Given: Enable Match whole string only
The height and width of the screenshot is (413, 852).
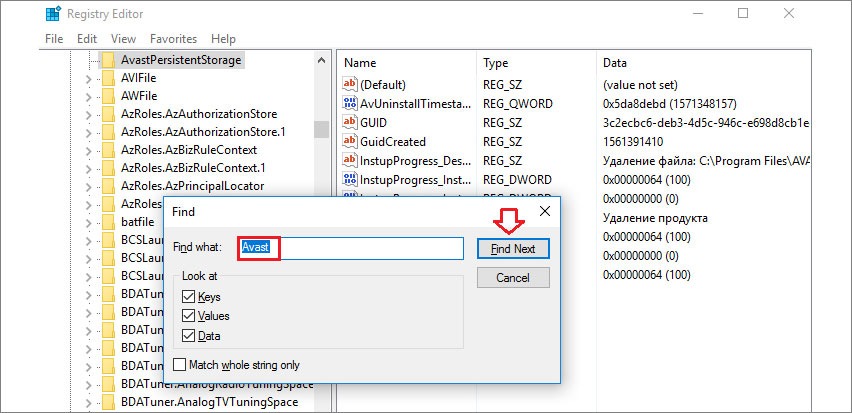Looking at the screenshot, I should coord(179,365).
